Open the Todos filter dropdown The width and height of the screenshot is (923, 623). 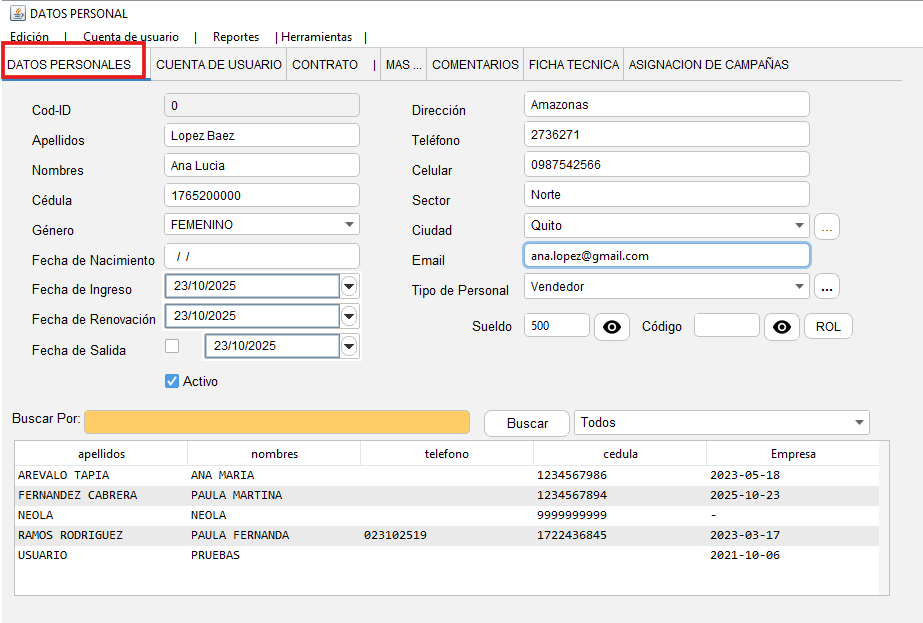[x=859, y=423]
